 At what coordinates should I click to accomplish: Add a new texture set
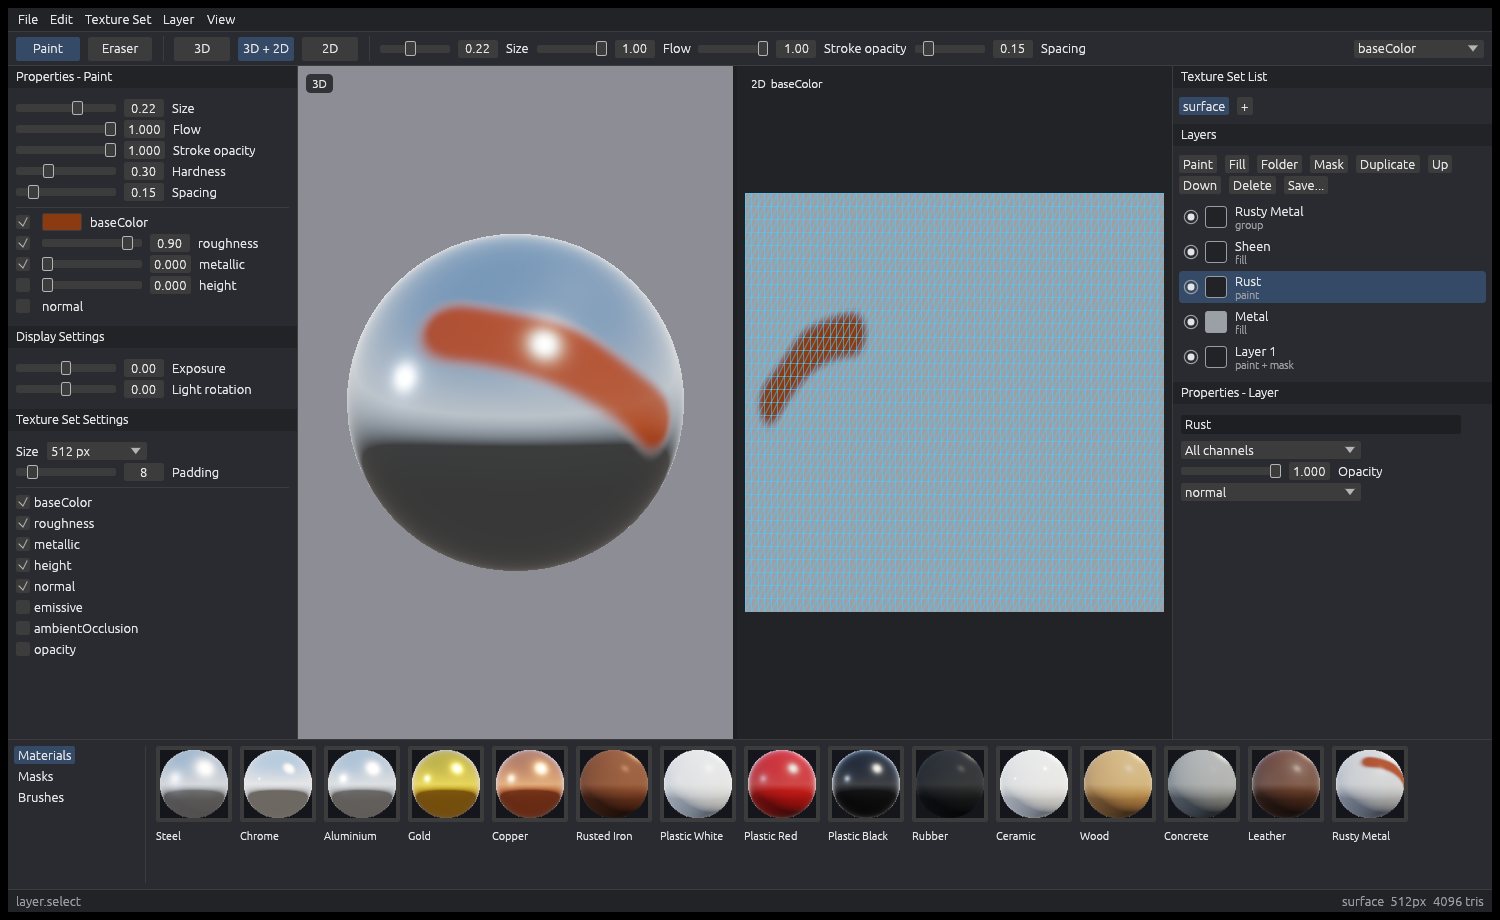[1244, 106]
